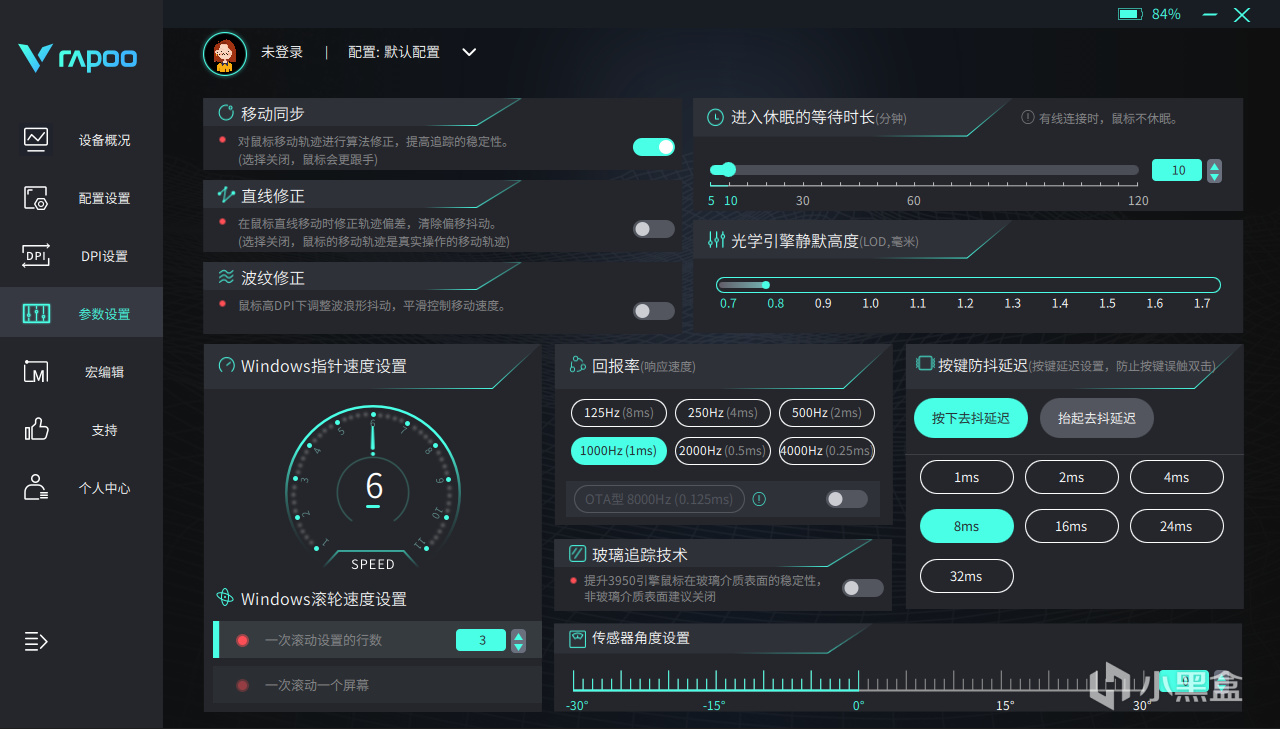This screenshot has width=1280, height=729.
Task: Open 设备概况 via its chart icon
Action: coord(36,139)
